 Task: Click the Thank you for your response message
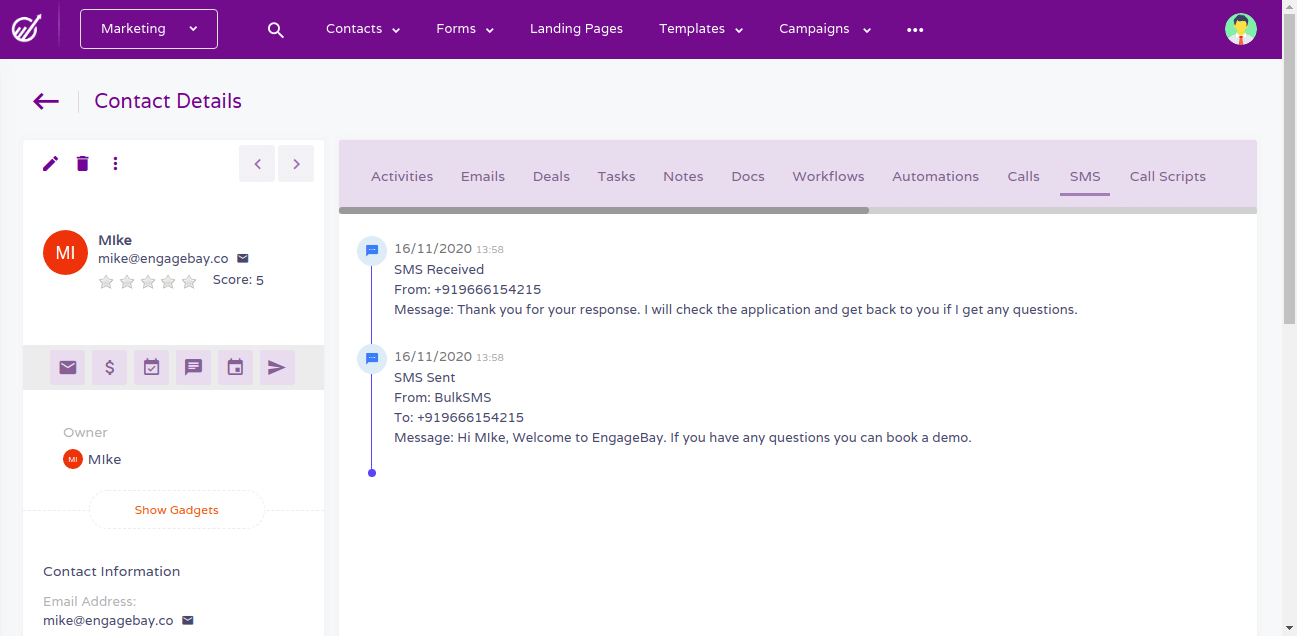(736, 309)
